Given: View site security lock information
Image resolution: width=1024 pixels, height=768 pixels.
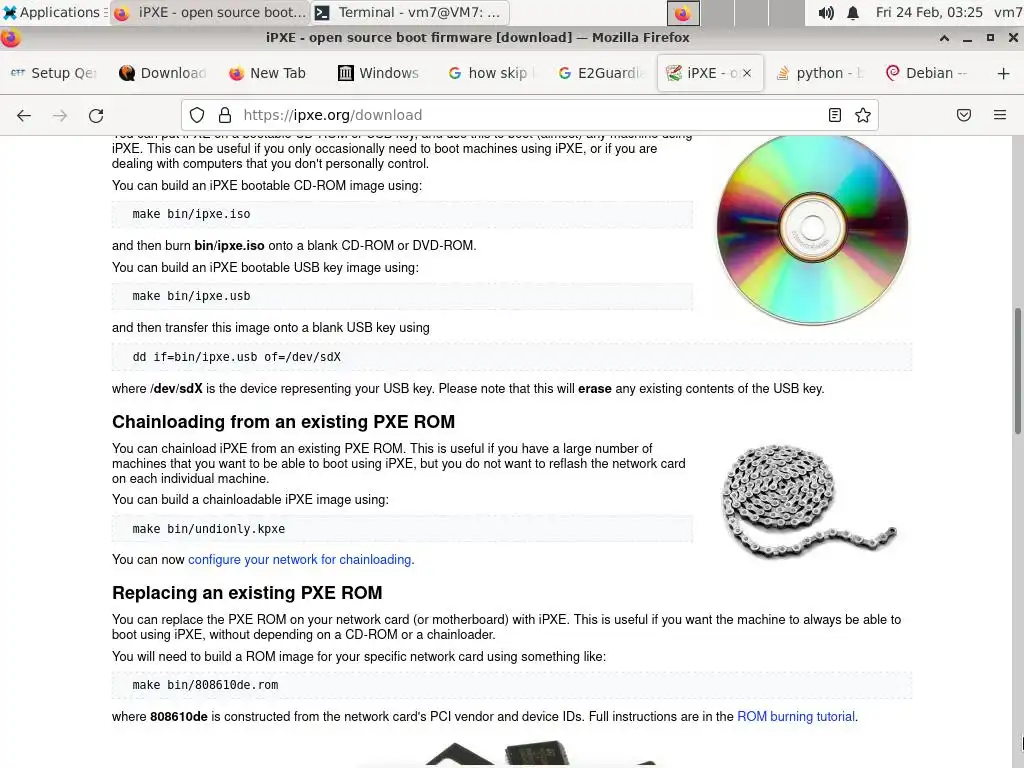Looking at the screenshot, I should pos(225,116).
